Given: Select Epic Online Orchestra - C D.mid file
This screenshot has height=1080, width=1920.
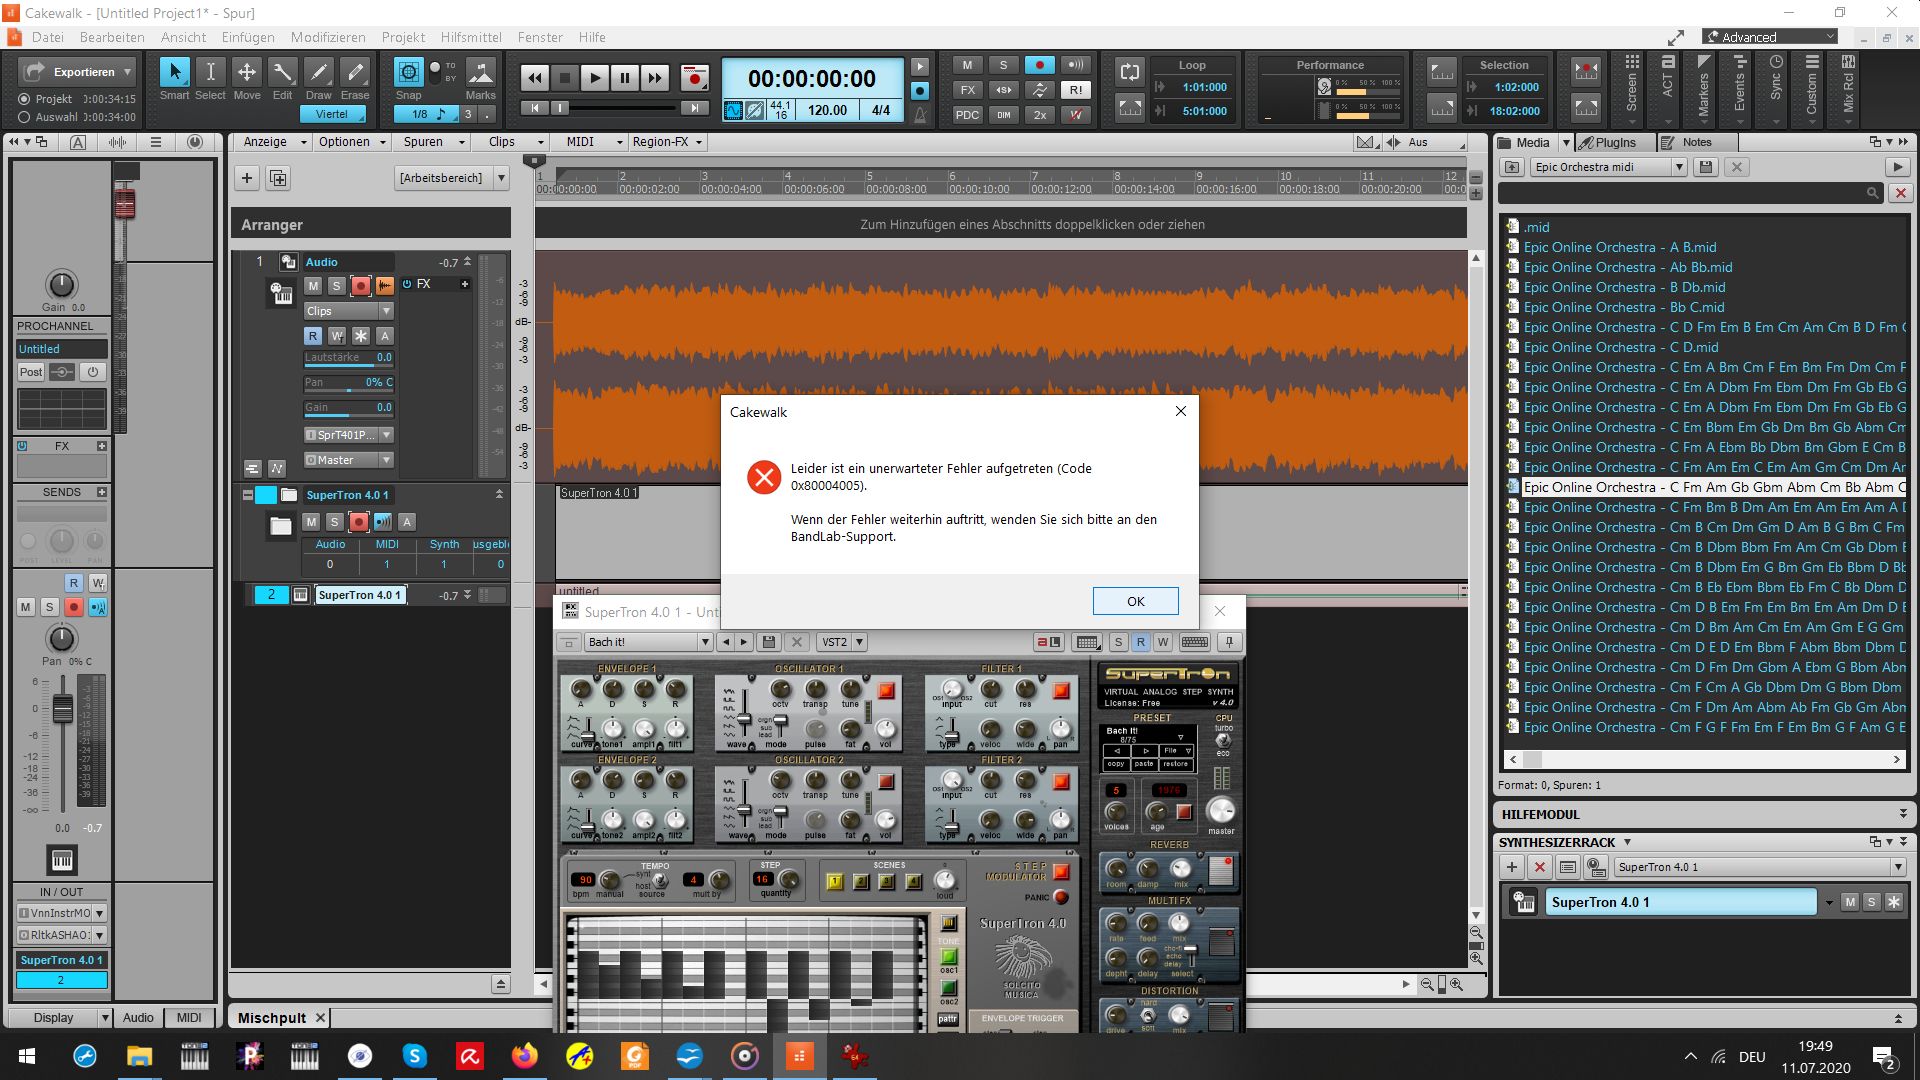Looking at the screenshot, I should click(x=1620, y=347).
